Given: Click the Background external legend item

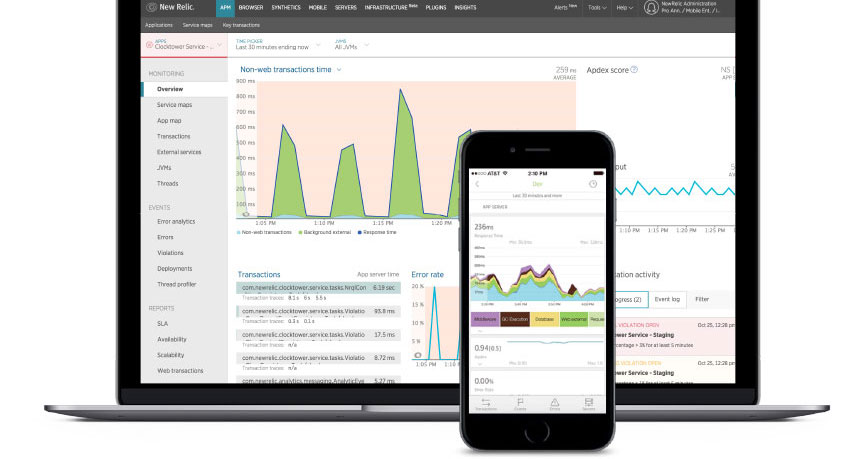Looking at the screenshot, I should coord(325,233).
